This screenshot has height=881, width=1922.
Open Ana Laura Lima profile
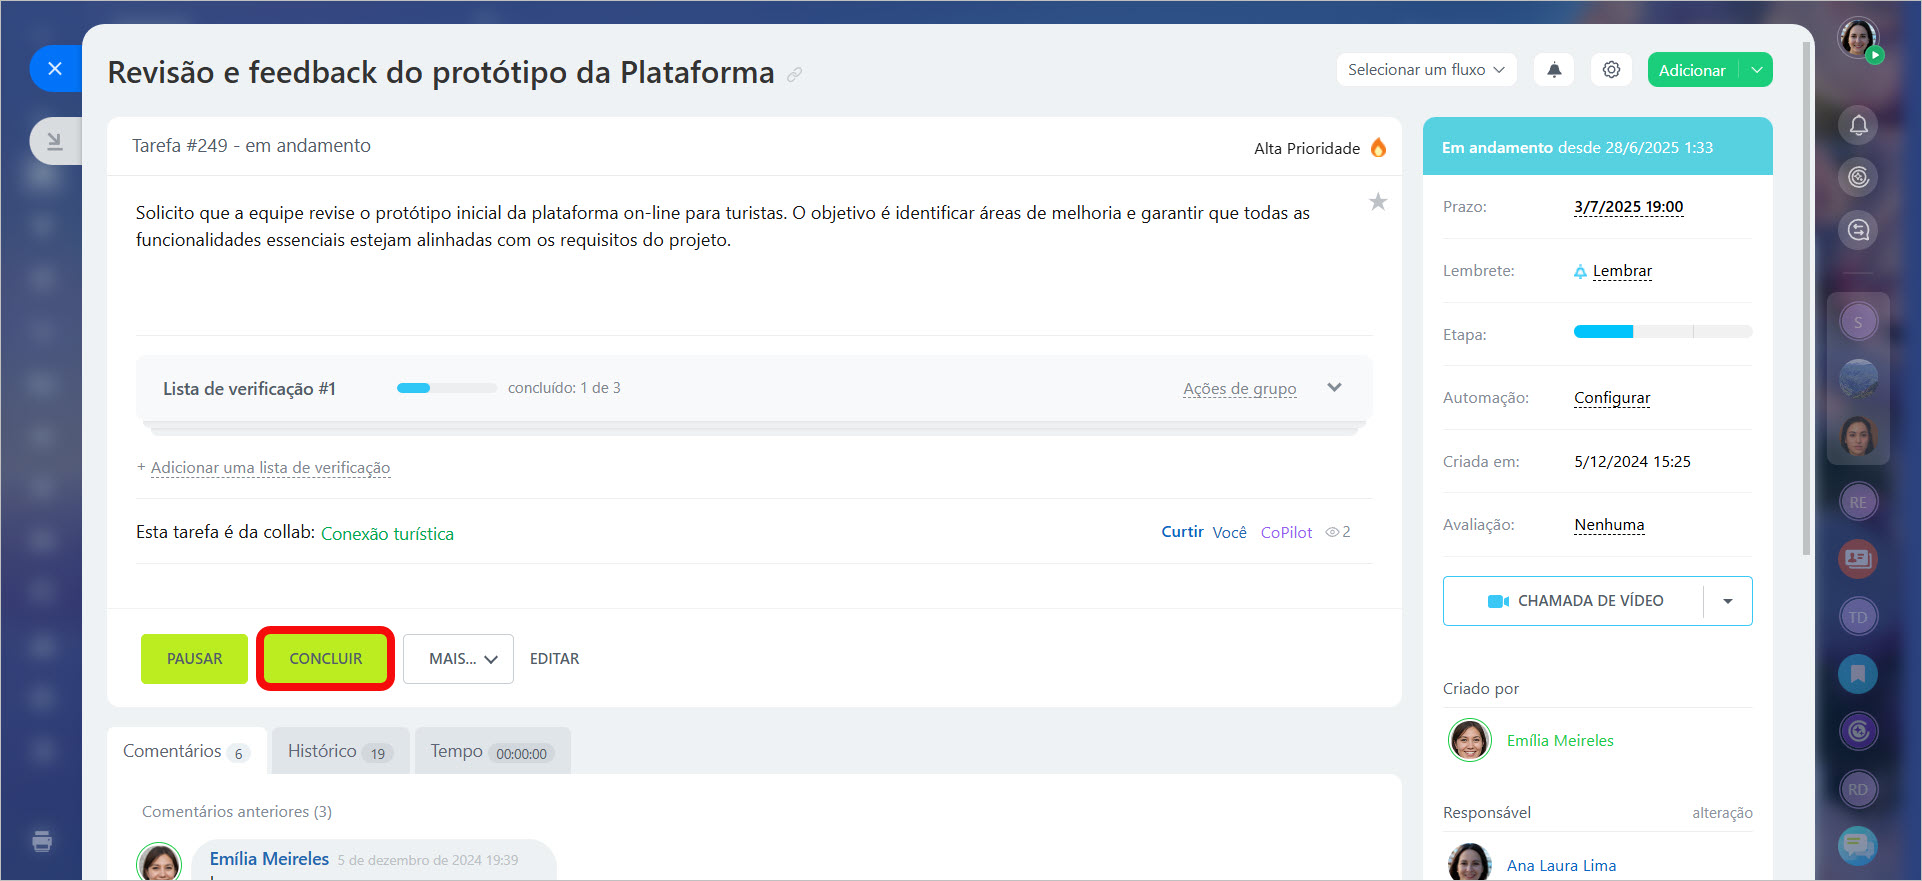tap(1561, 866)
